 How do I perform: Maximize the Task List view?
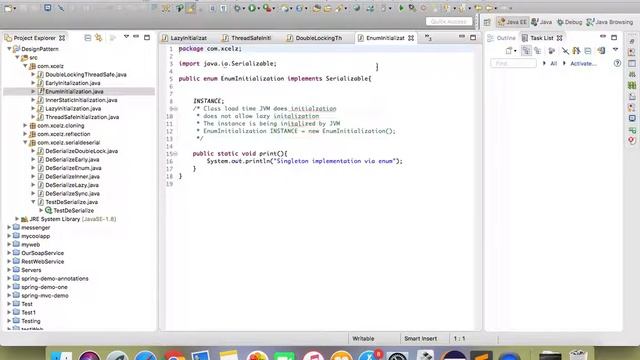pos(614,38)
